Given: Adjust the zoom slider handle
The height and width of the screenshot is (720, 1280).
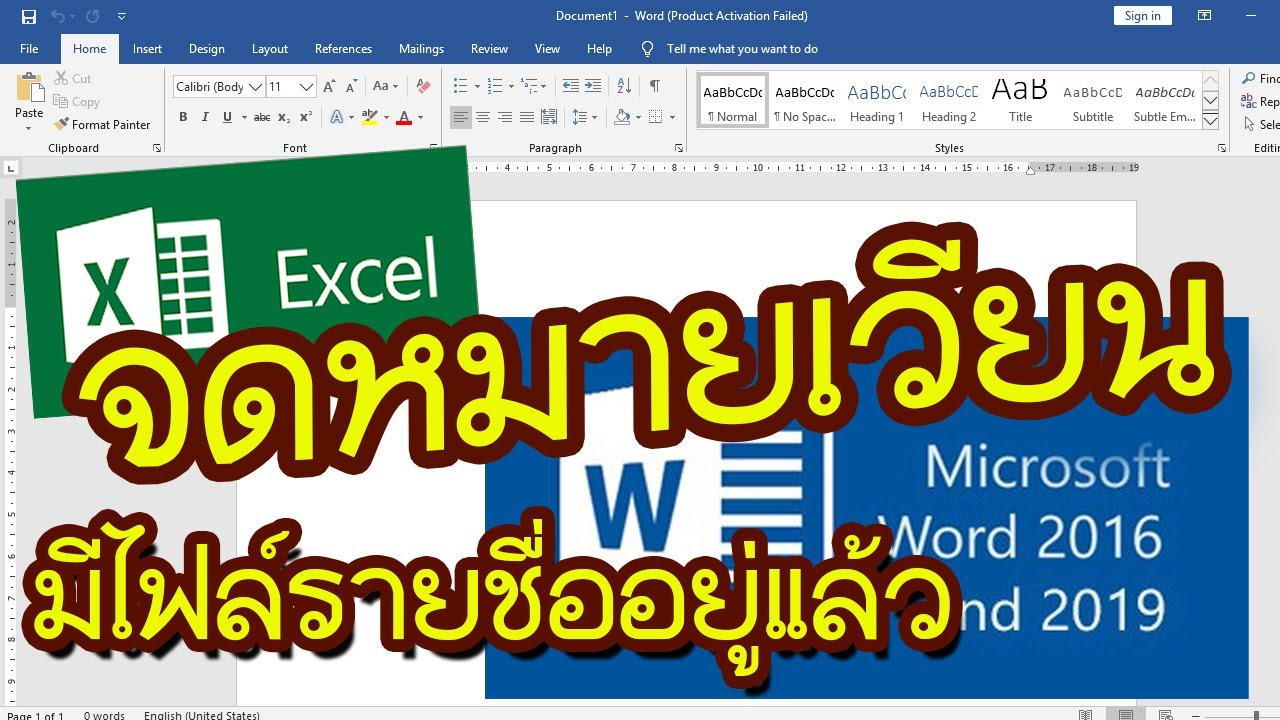Looking at the screenshot, I should coord(1256,714).
